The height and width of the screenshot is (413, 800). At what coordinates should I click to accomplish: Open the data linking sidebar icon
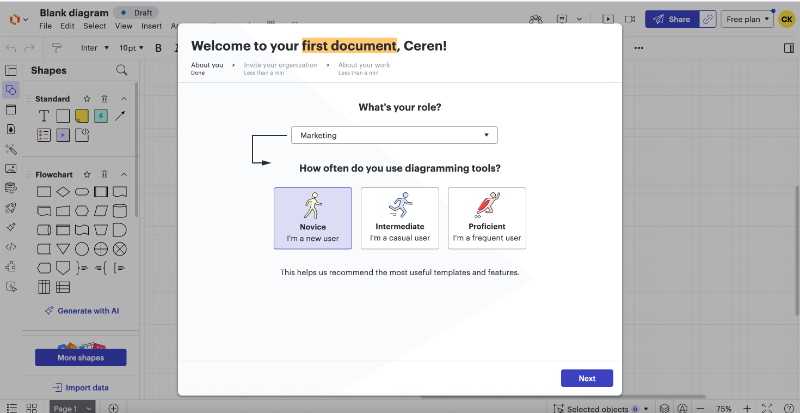click(x=11, y=188)
